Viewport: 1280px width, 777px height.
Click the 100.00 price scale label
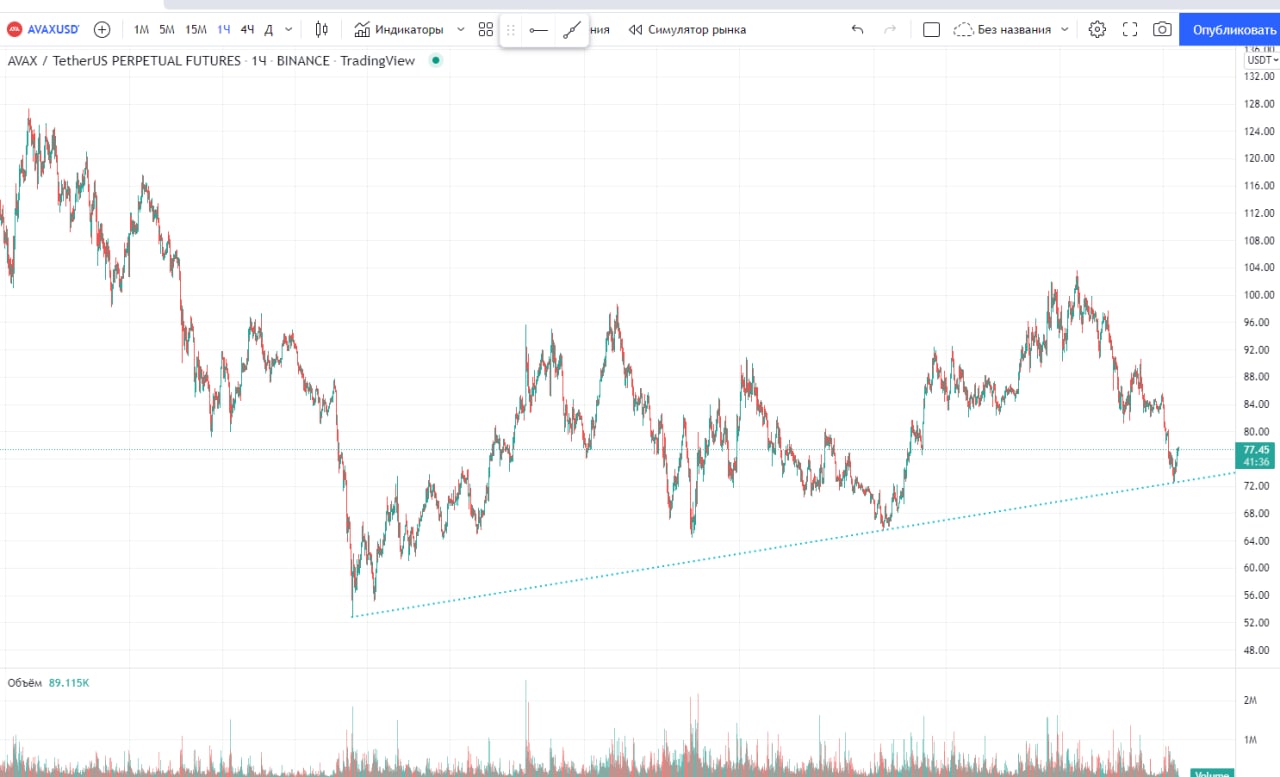click(x=1259, y=295)
